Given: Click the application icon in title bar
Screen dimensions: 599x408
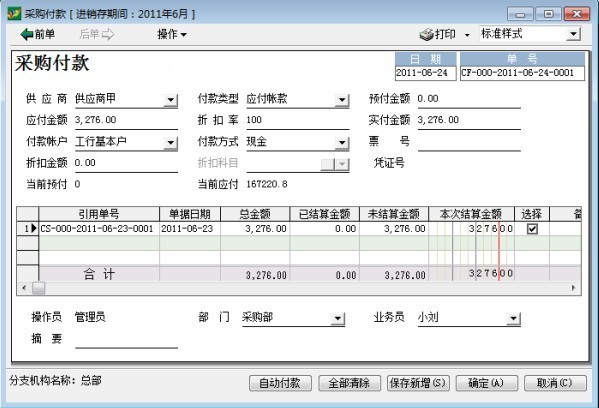Looking at the screenshot, I should 14,14.
